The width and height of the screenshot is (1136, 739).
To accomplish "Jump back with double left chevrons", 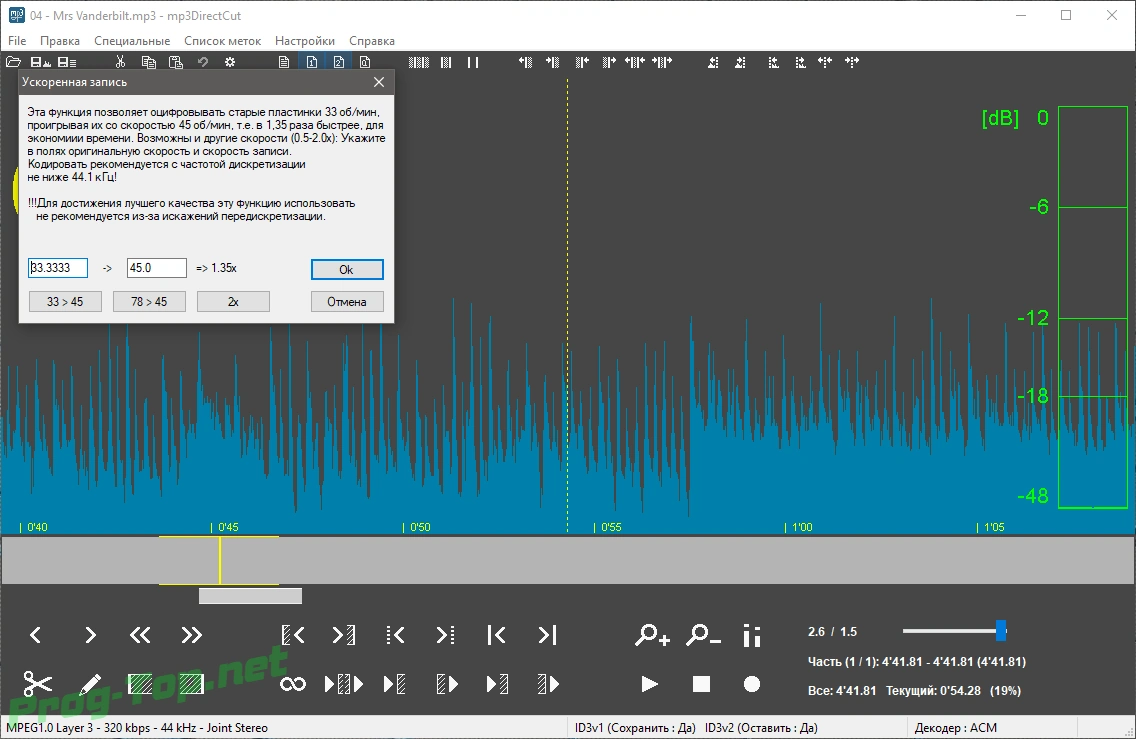I will [x=140, y=635].
